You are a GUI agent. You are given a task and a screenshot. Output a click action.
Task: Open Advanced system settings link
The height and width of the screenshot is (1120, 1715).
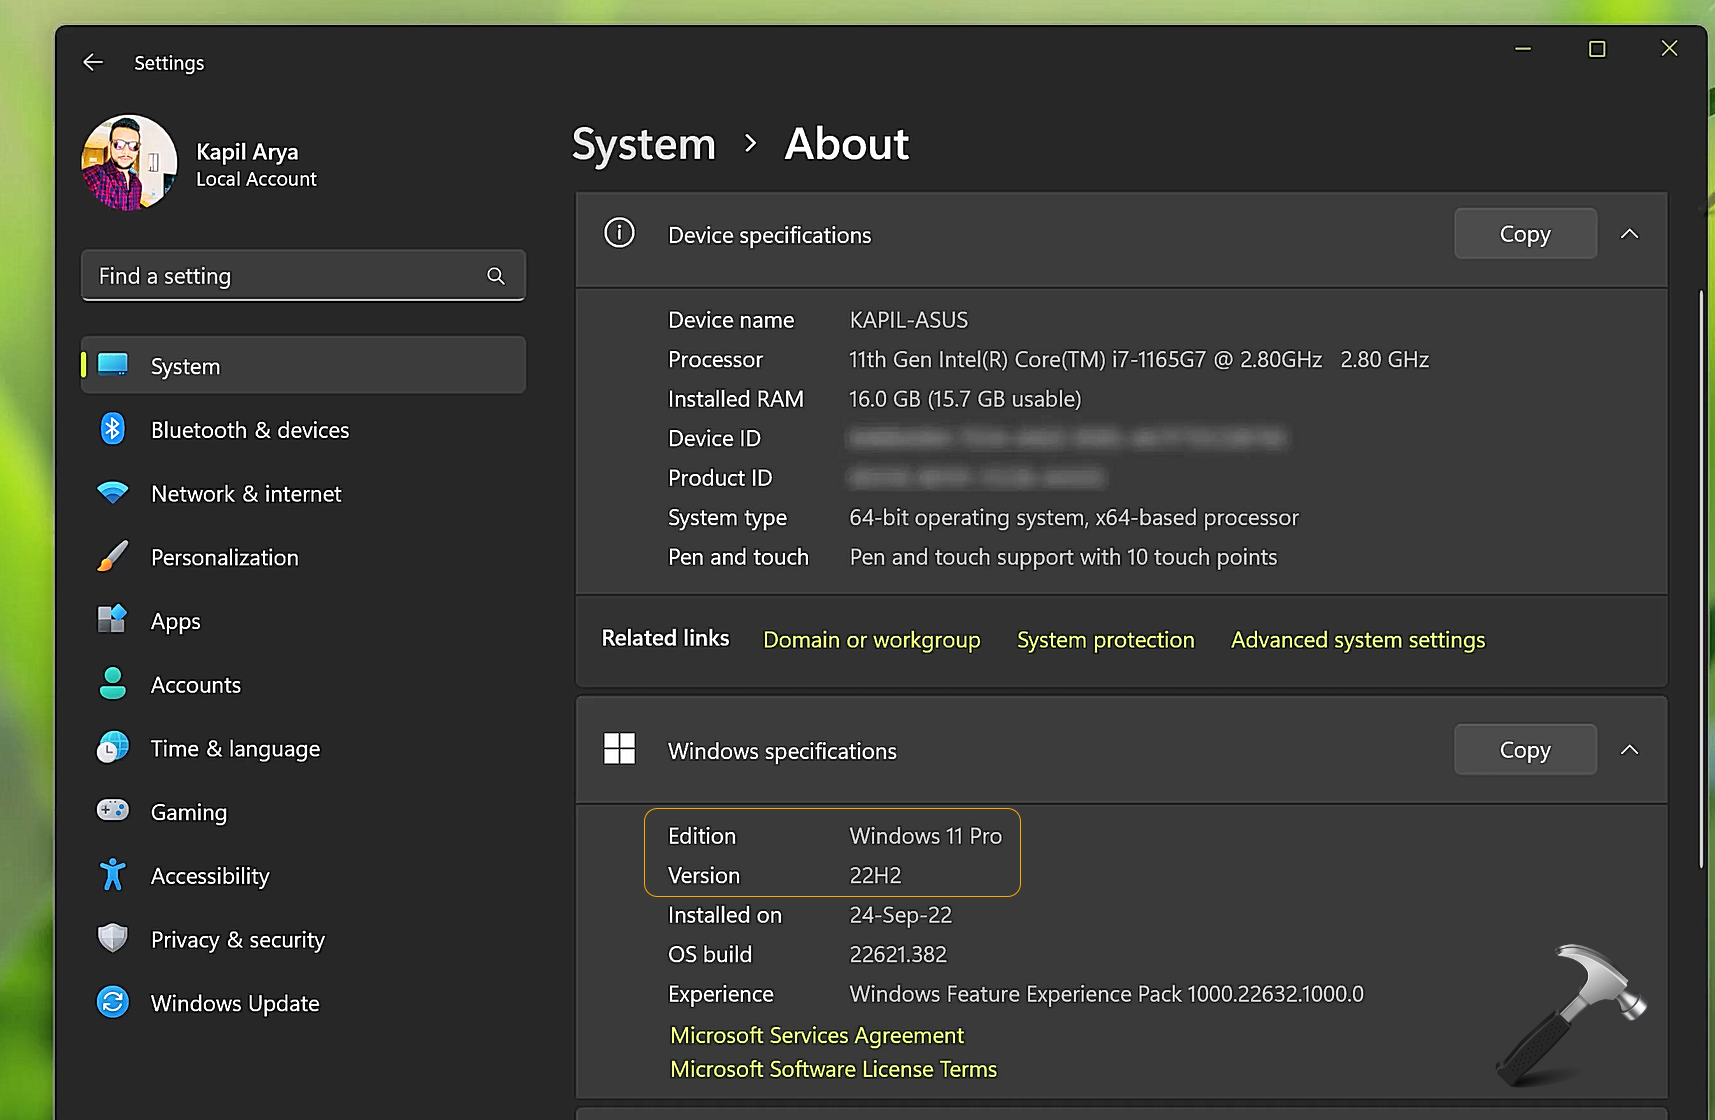click(1357, 640)
